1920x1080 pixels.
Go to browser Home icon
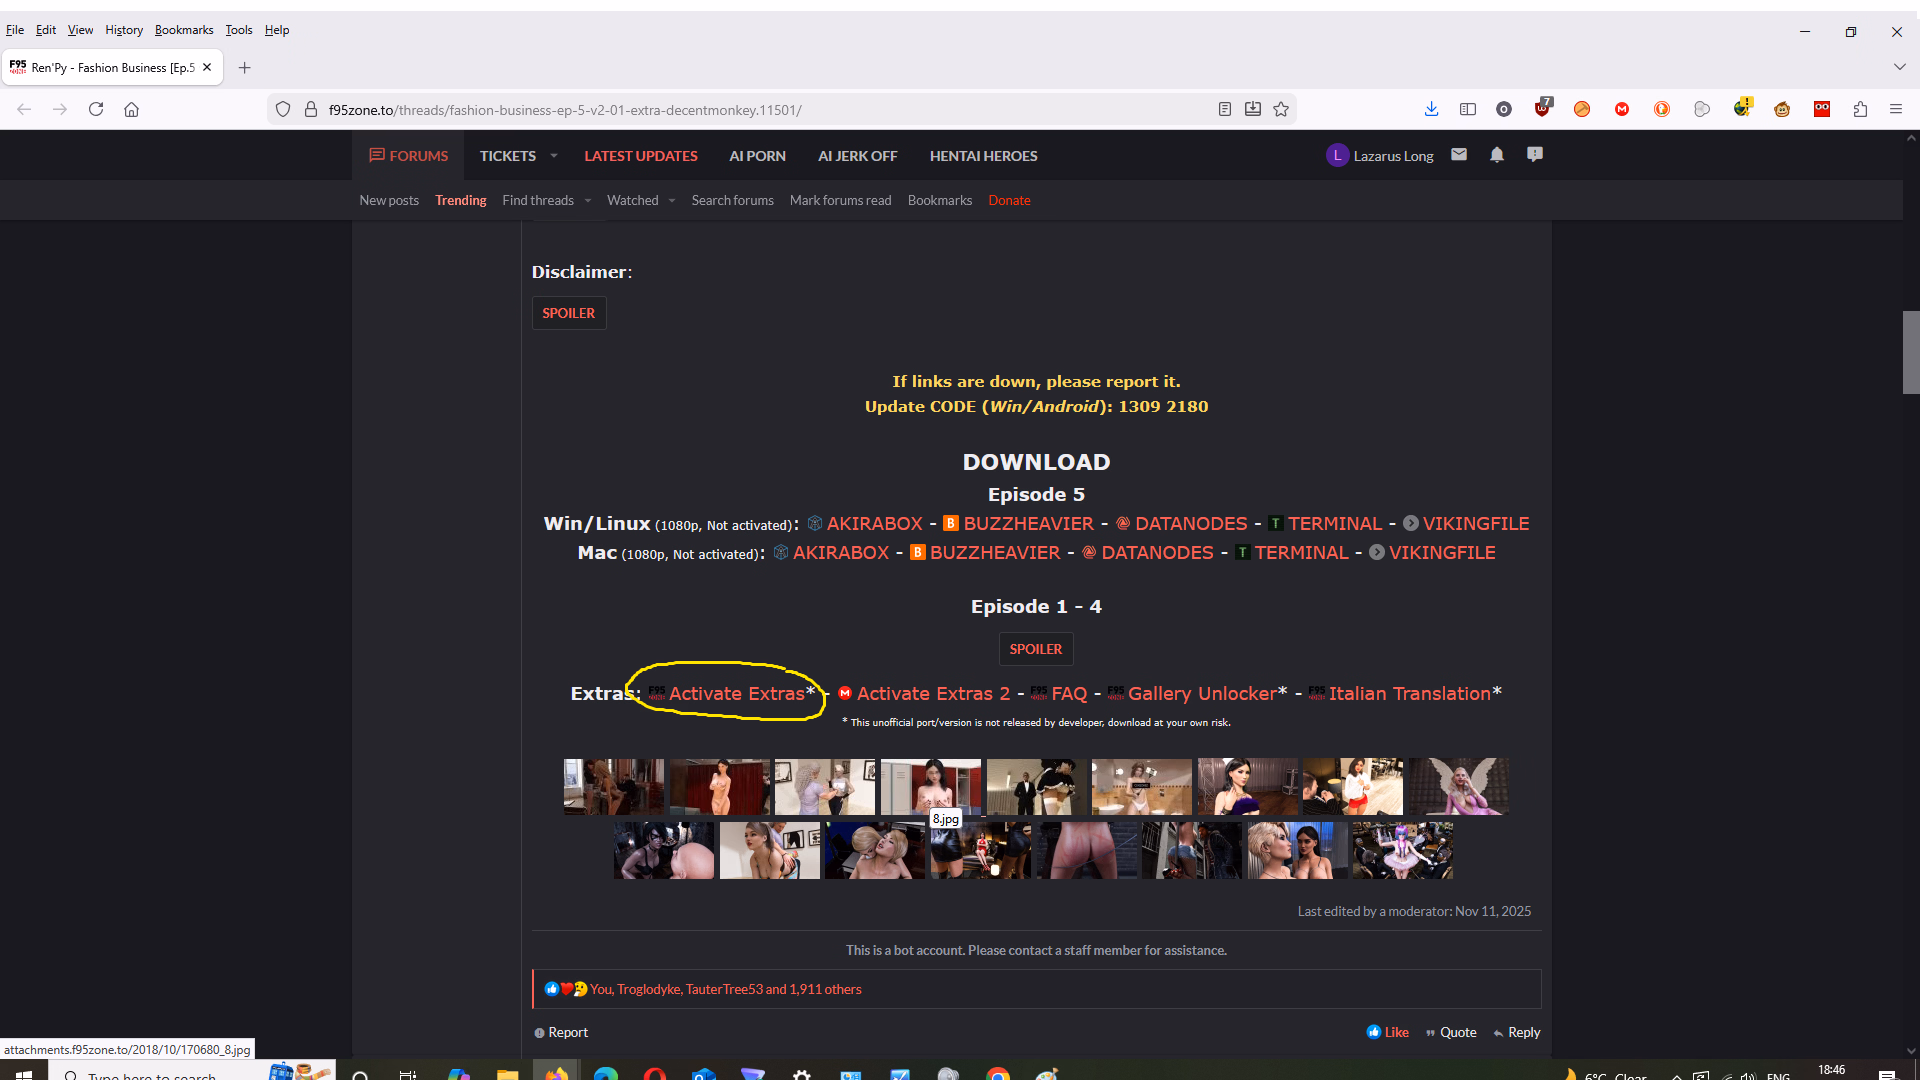coord(131,109)
